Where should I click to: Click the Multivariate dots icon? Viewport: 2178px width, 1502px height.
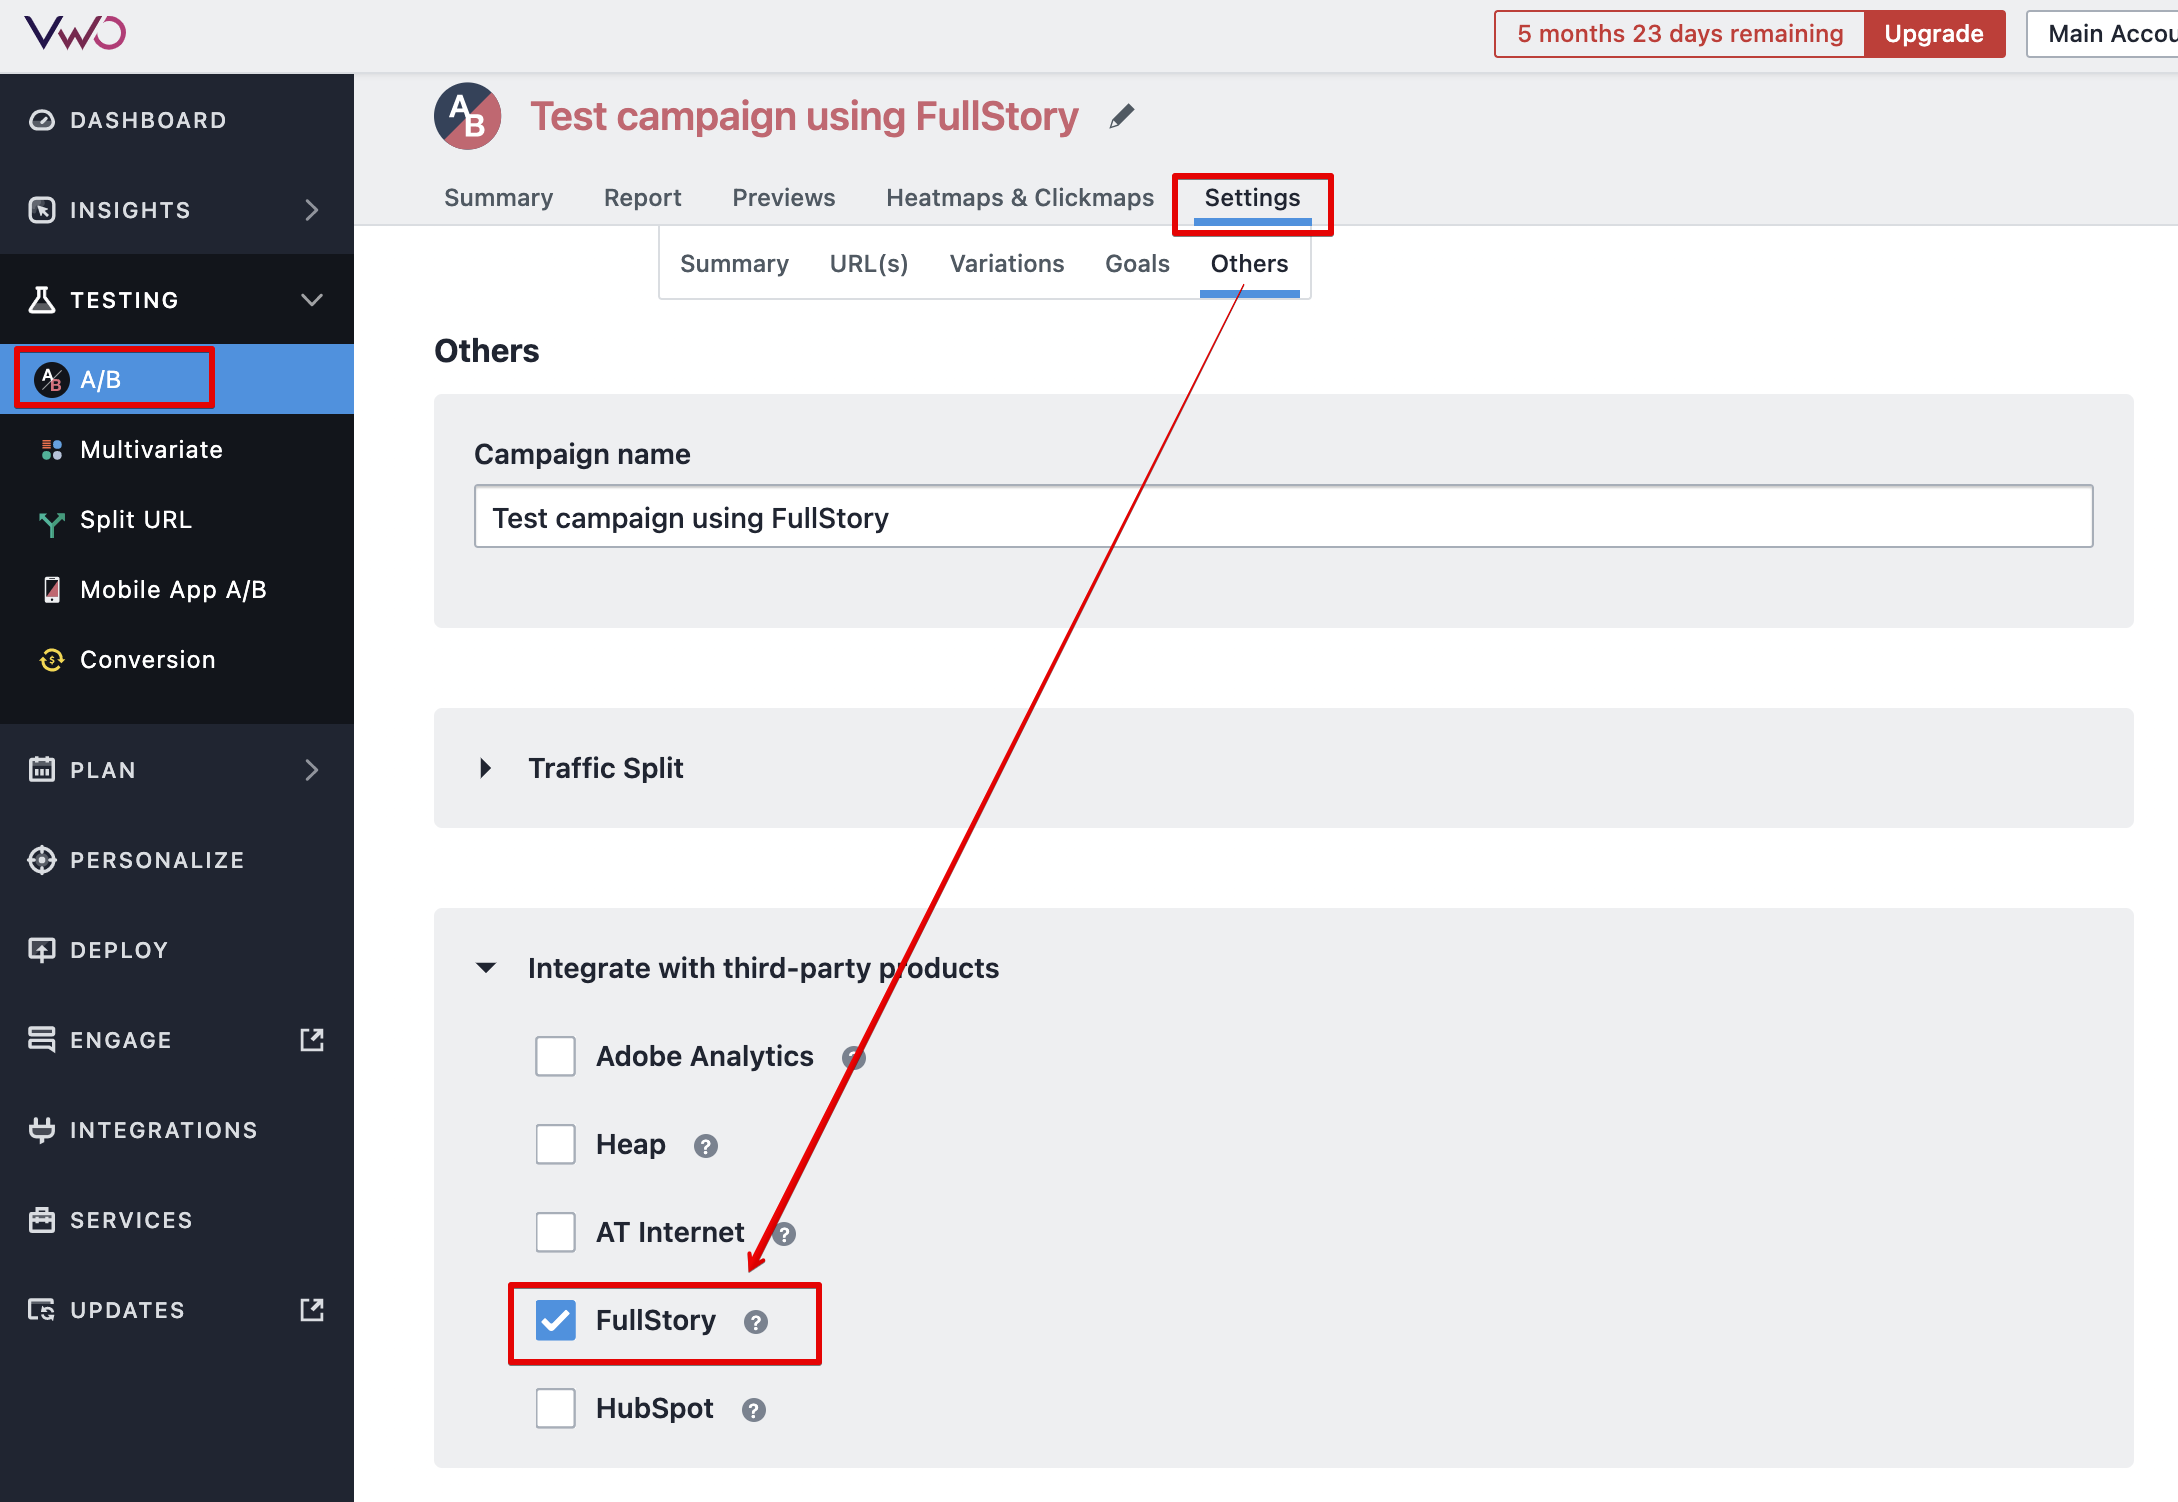pos(52,450)
